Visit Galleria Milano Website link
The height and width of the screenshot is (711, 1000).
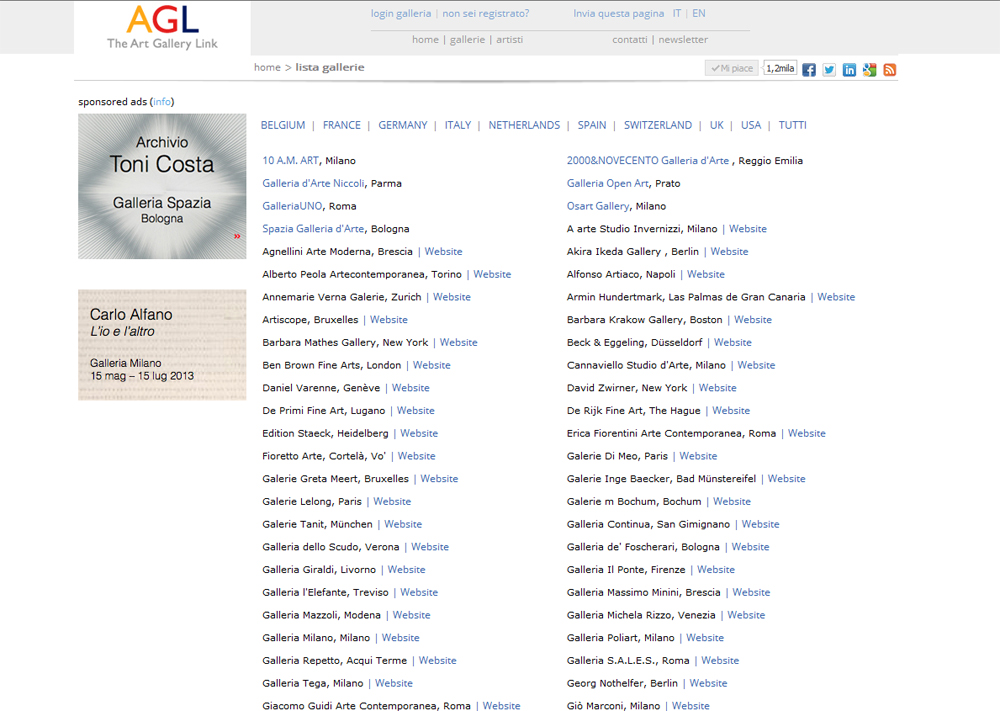(x=400, y=638)
